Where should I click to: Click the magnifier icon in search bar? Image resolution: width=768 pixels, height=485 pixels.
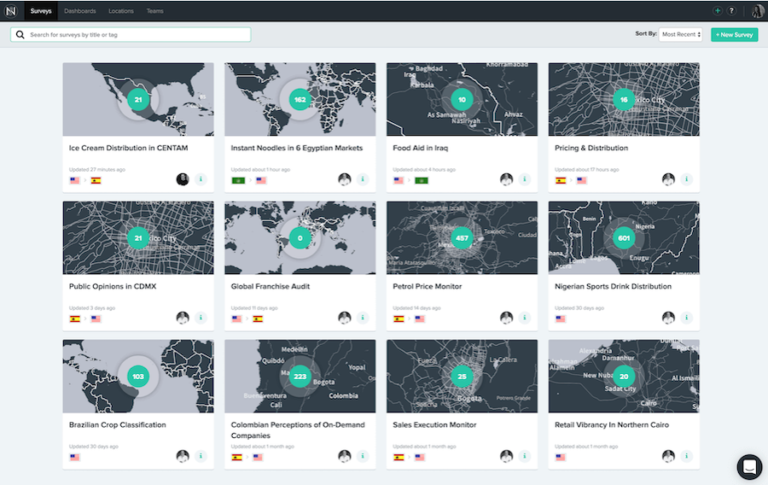(x=20, y=35)
